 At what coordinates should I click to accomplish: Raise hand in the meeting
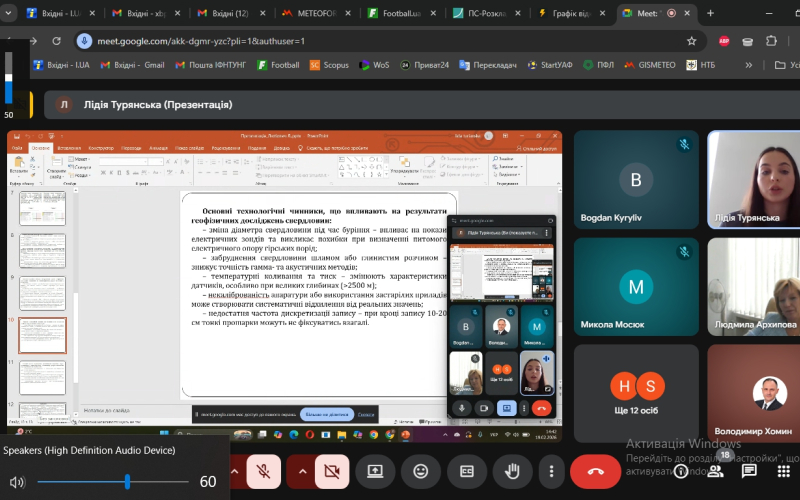512,470
